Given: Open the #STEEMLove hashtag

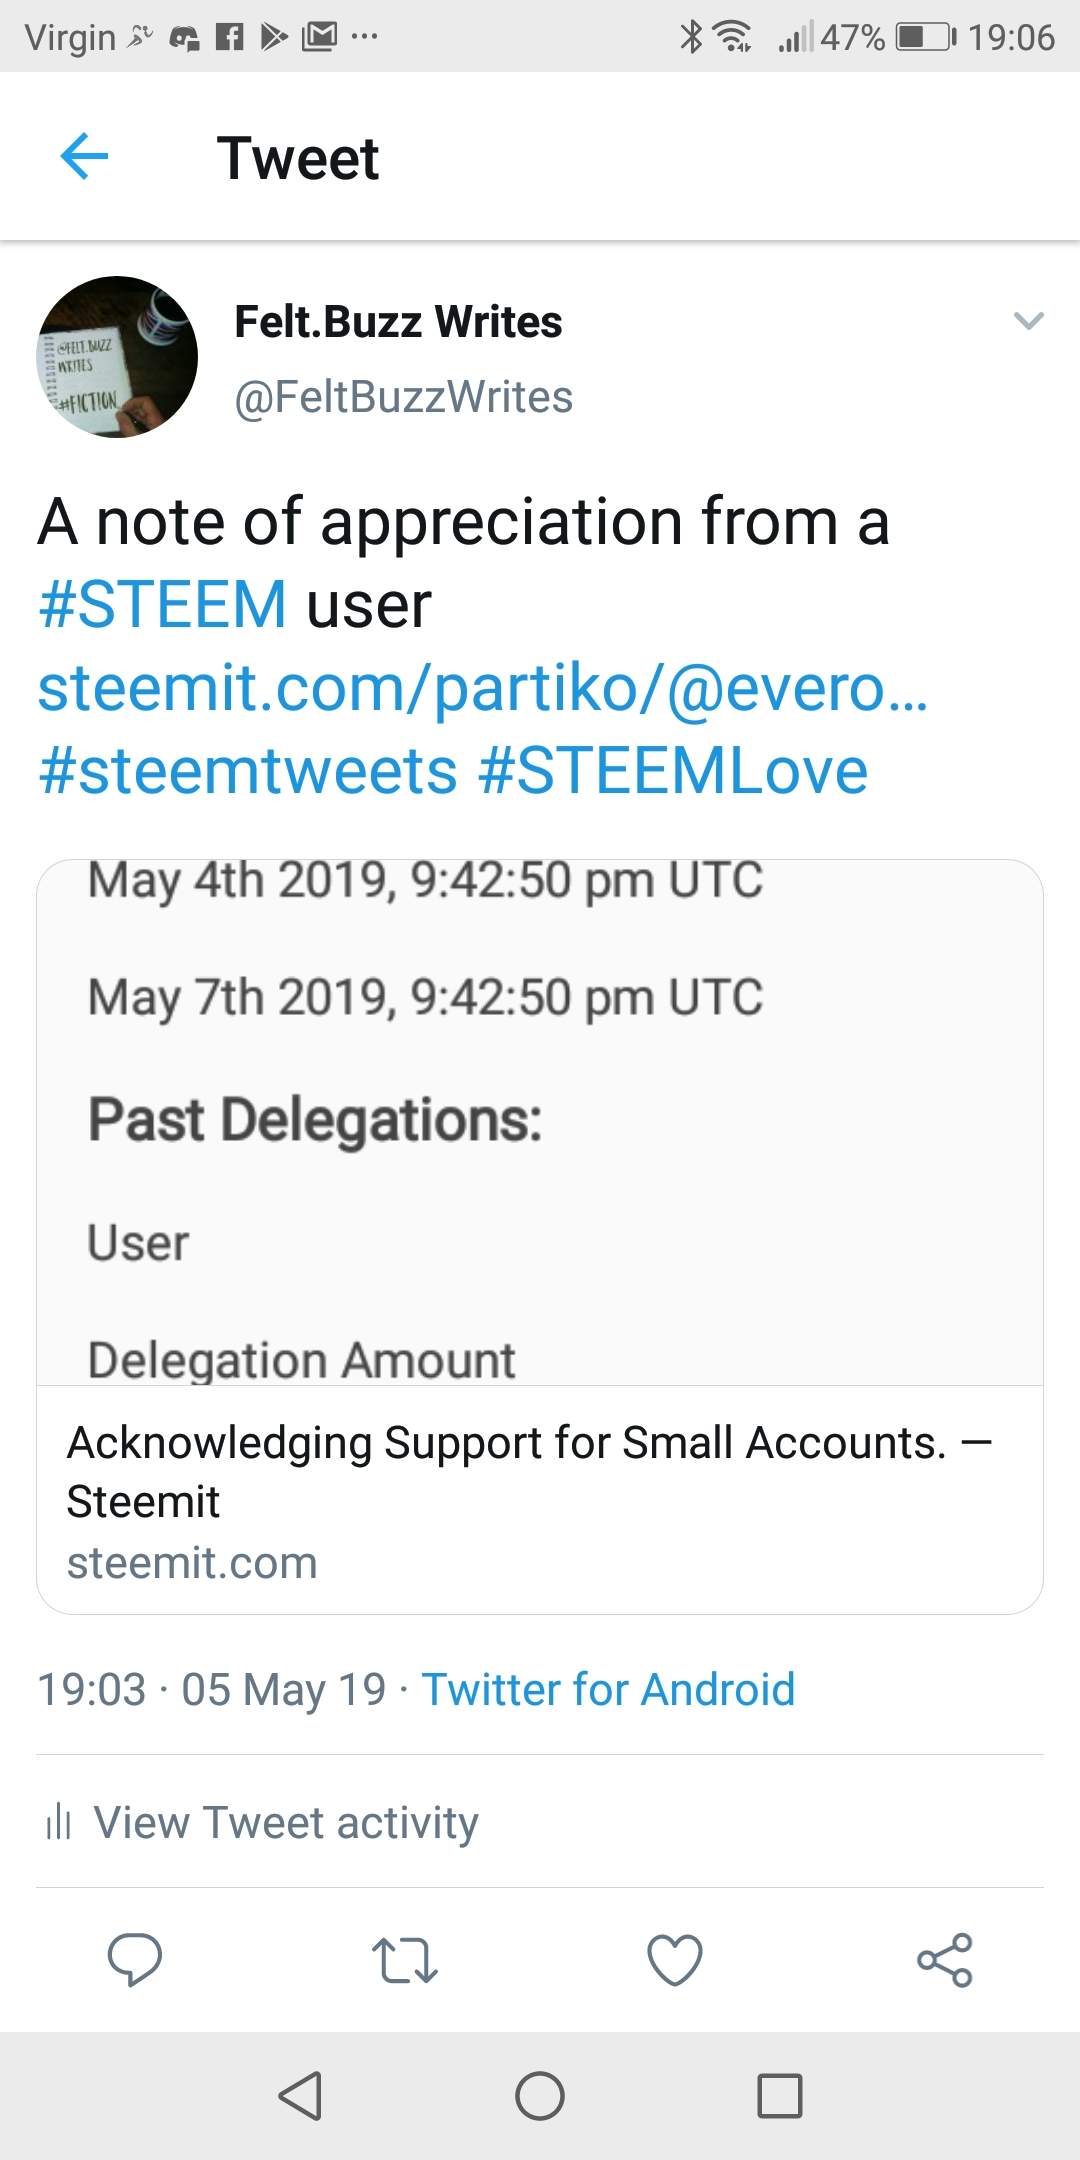Looking at the screenshot, I should [x=673, y=771].
